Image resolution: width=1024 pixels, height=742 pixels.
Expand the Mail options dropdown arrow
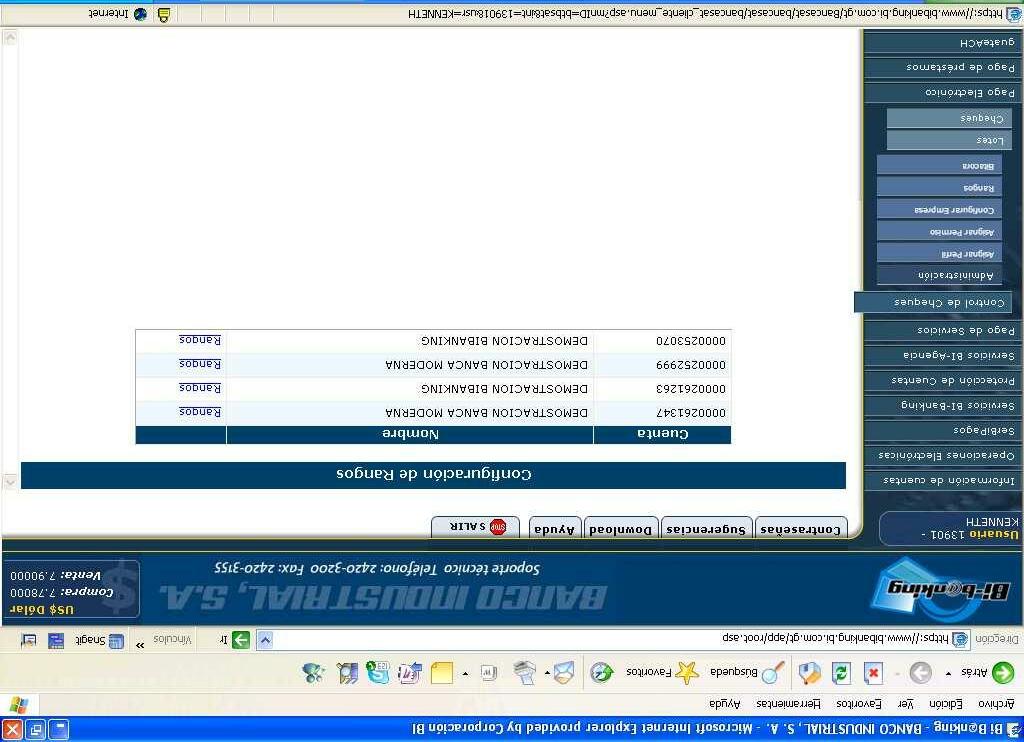point(547,673)
